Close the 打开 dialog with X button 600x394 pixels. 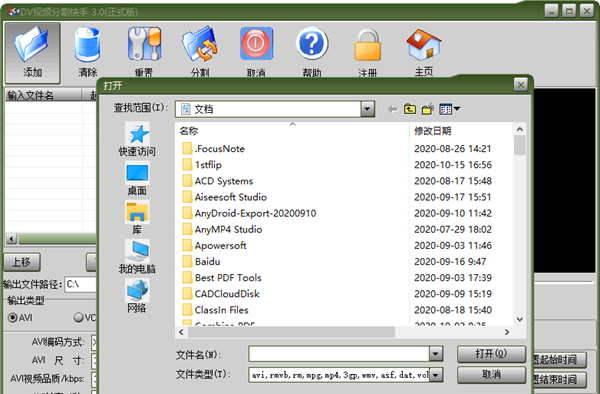[x=520, y=85]
